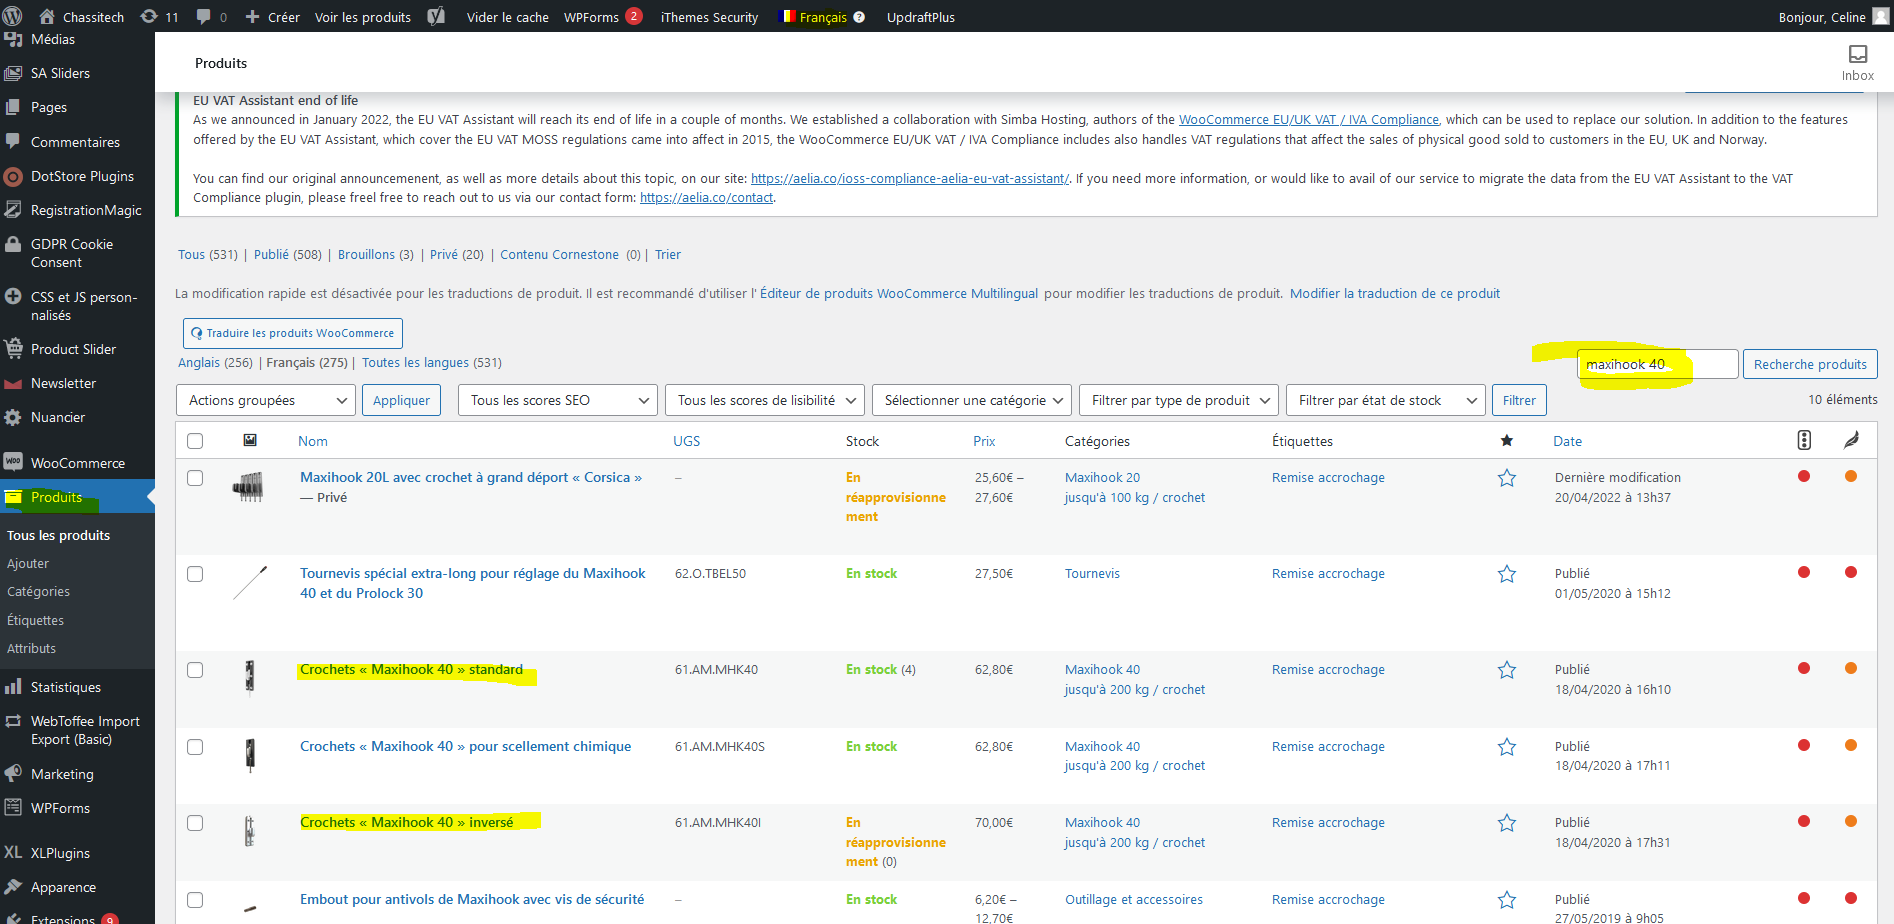
Task: Open Catégories submenu under Produits
Action: (38, 592)
